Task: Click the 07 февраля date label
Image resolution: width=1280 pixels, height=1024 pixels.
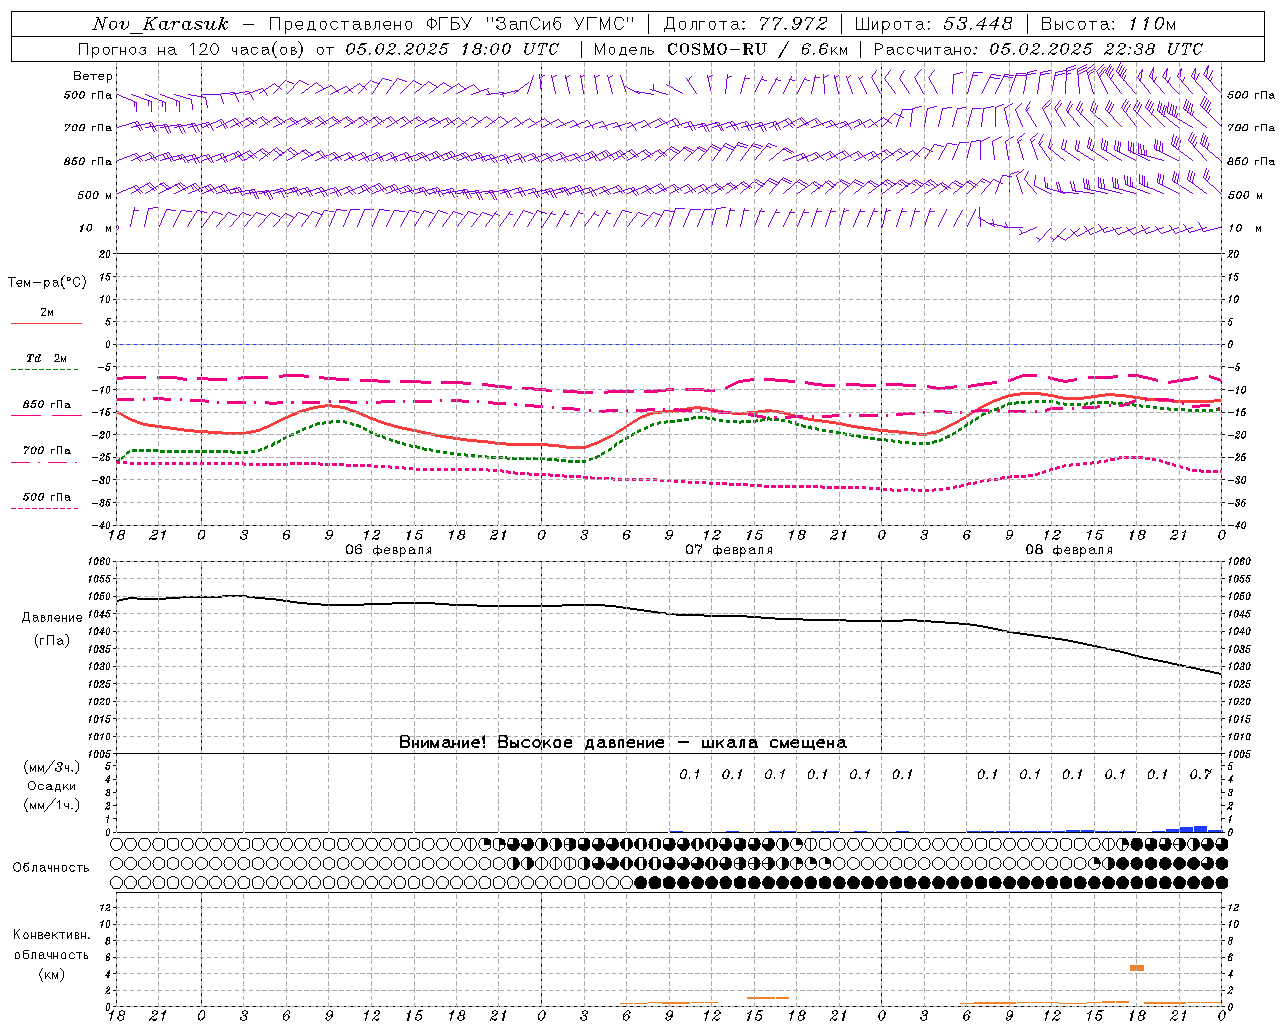Action: coord(728,550)
